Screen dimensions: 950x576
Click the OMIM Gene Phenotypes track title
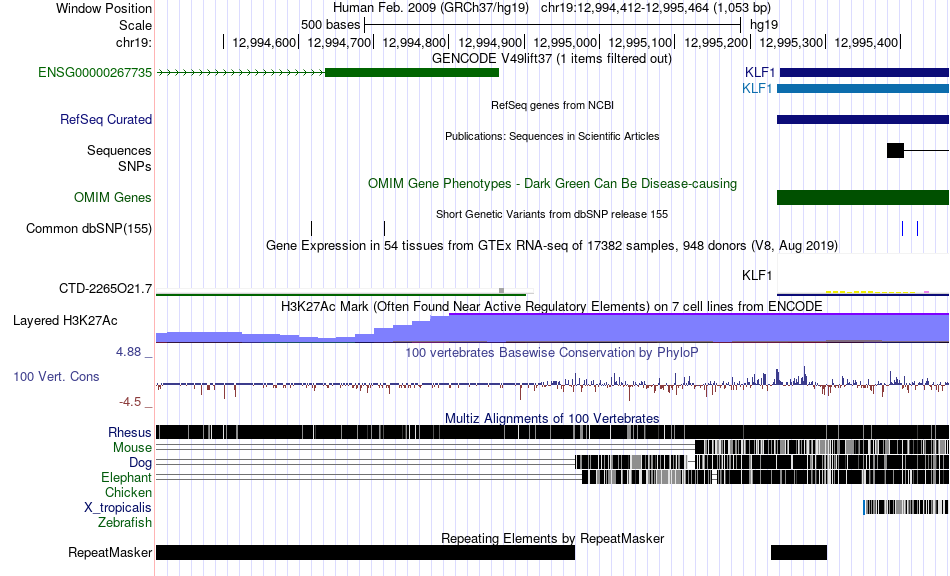553,184
